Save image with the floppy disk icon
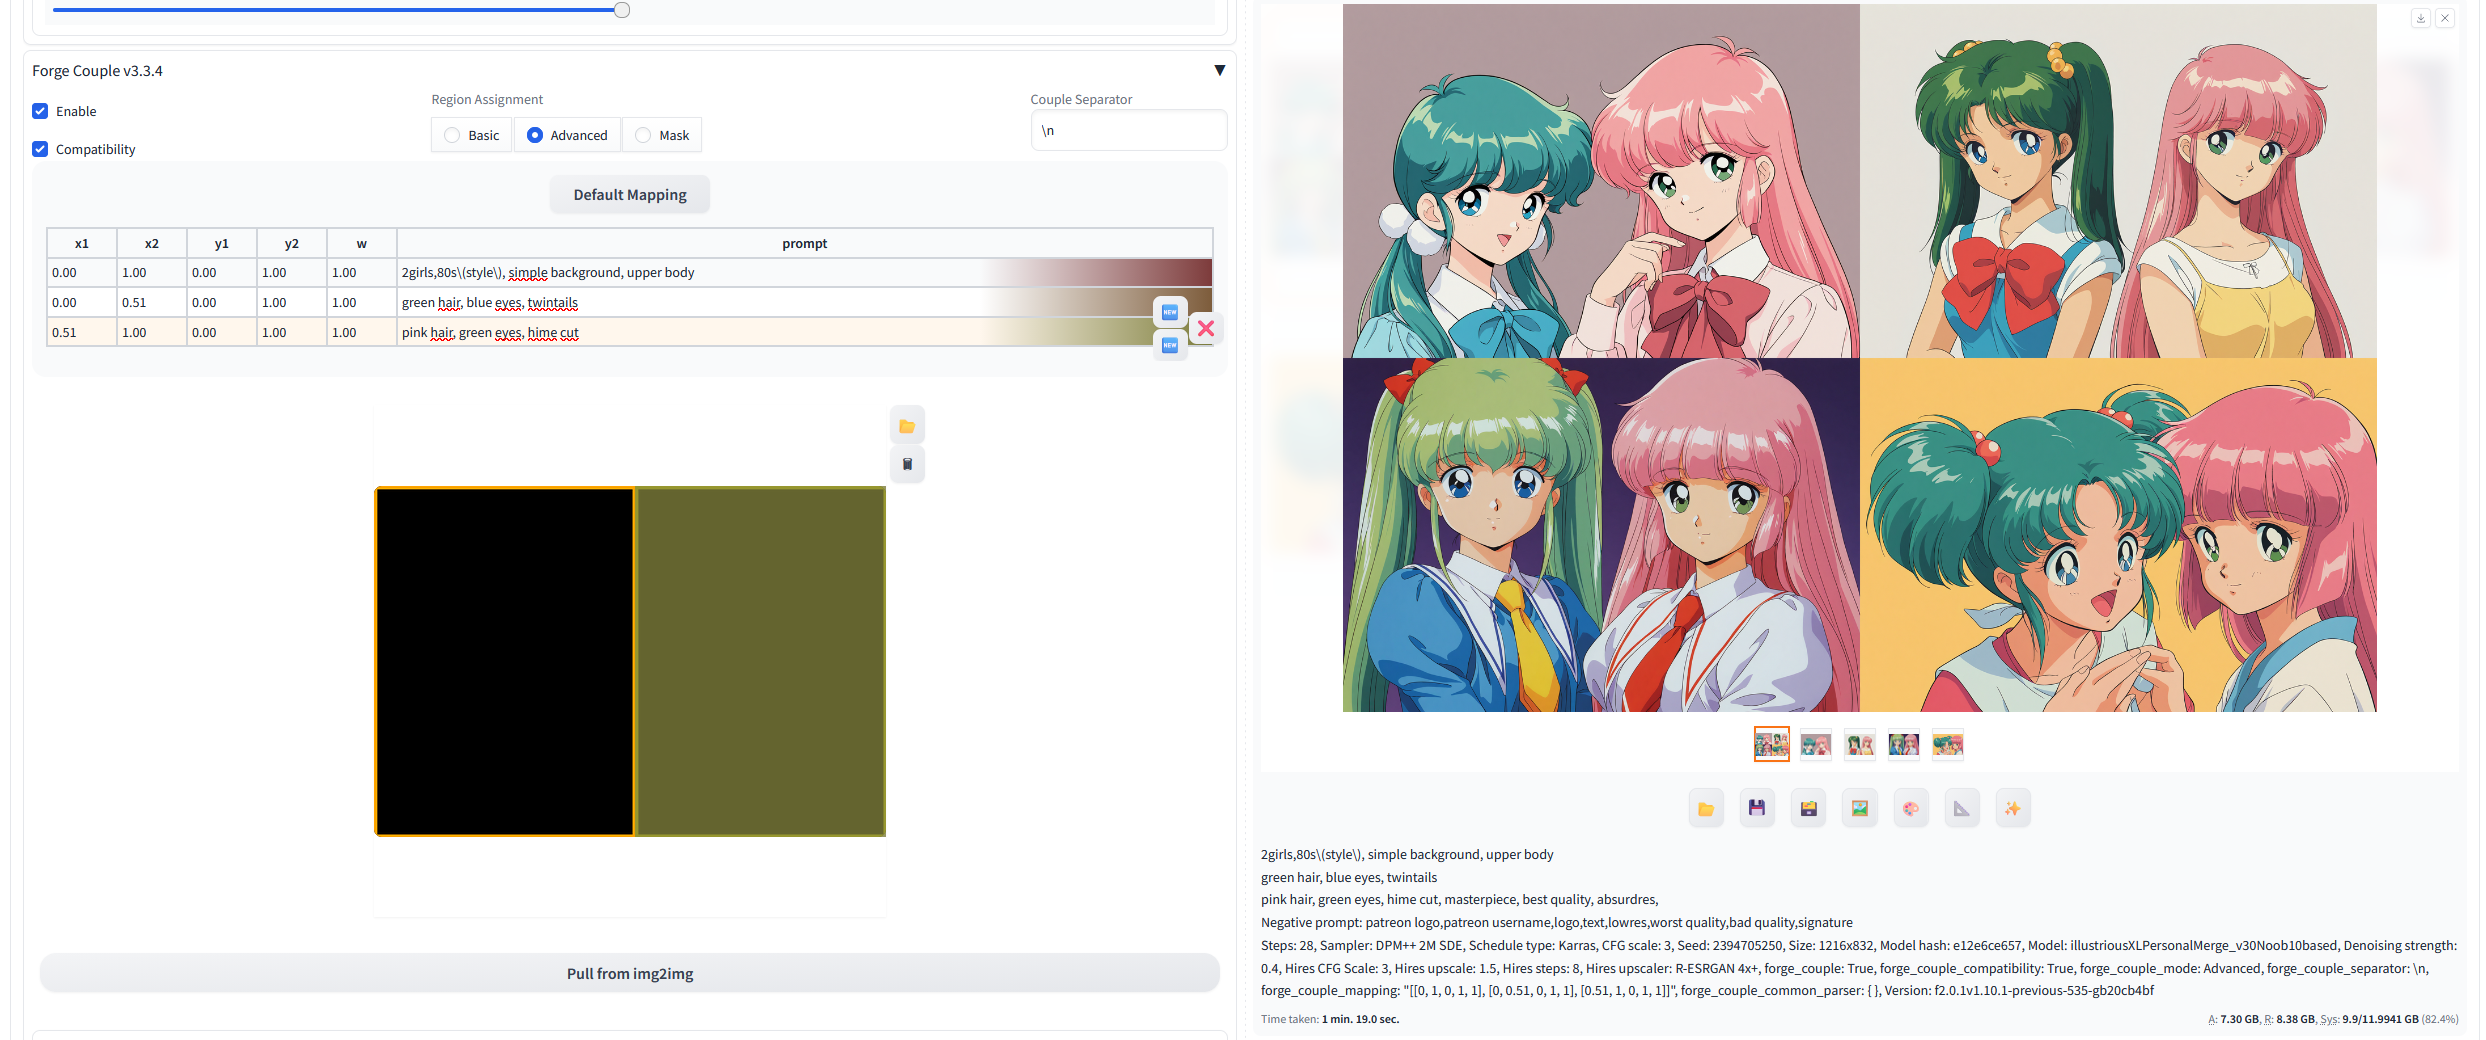 [1757, 809]
